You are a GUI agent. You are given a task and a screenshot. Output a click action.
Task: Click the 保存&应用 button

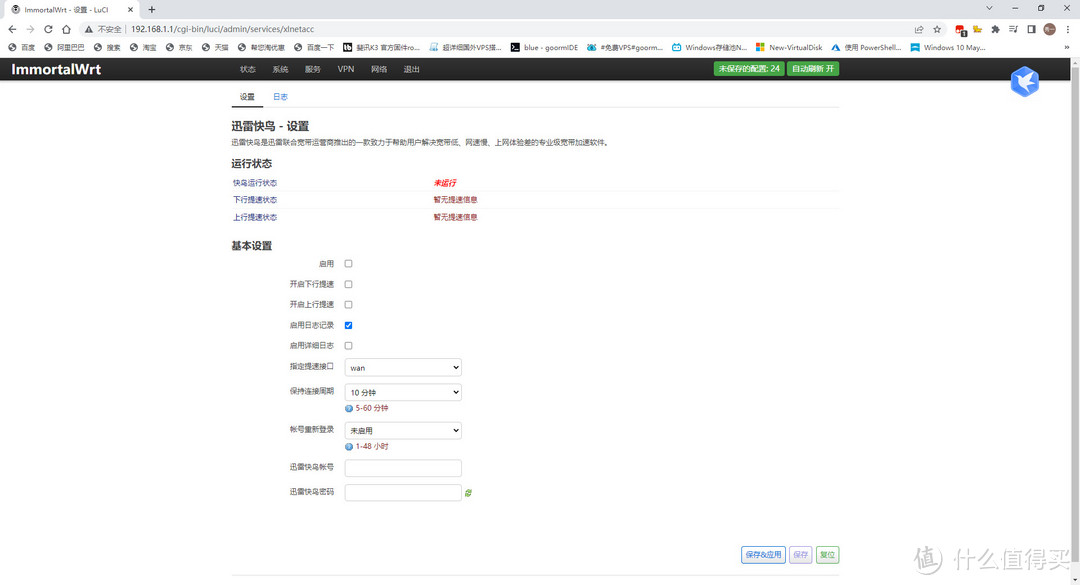coord(763,555)
